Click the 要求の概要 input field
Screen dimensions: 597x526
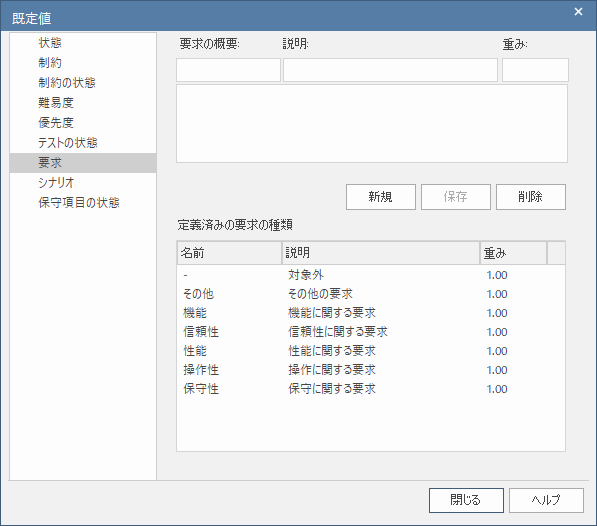(x=228, y=70)
